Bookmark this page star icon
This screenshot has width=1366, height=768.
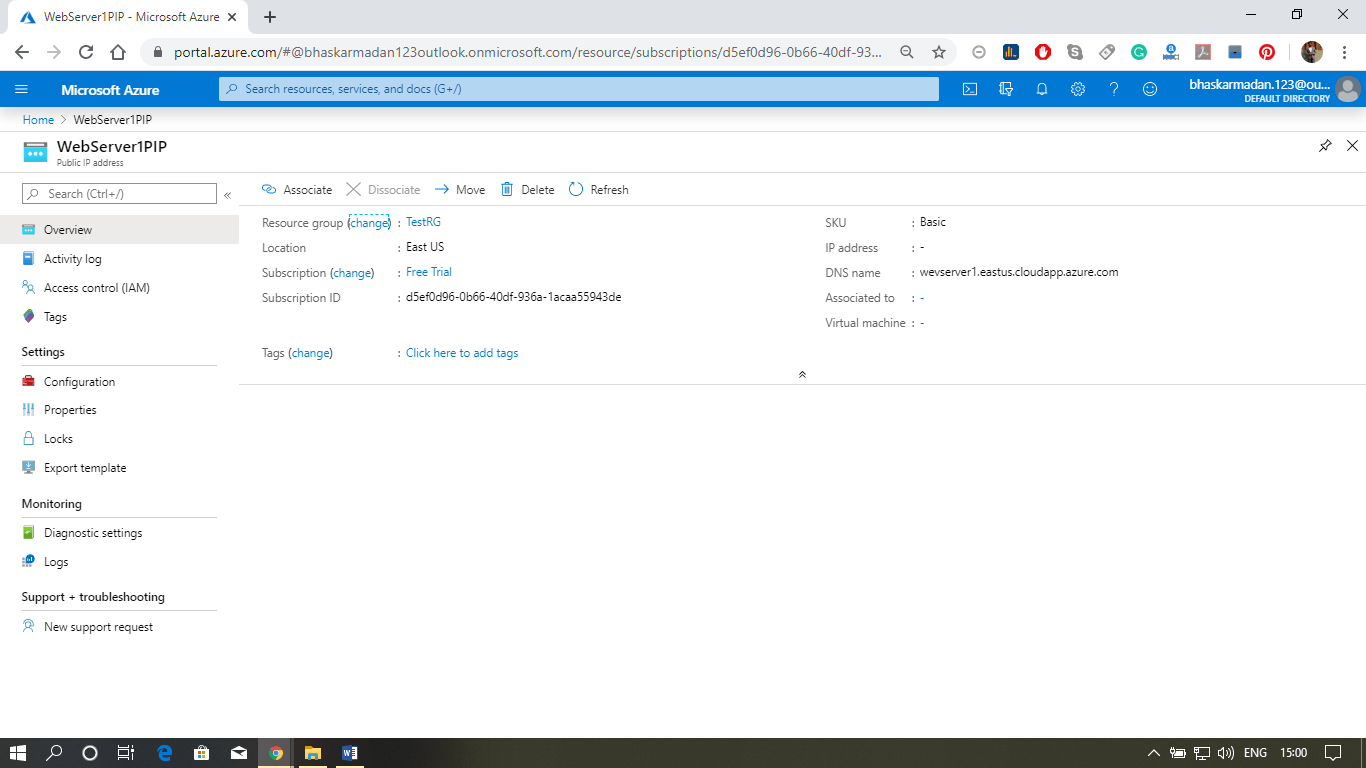pyautogui.click(x=938, y=52)
